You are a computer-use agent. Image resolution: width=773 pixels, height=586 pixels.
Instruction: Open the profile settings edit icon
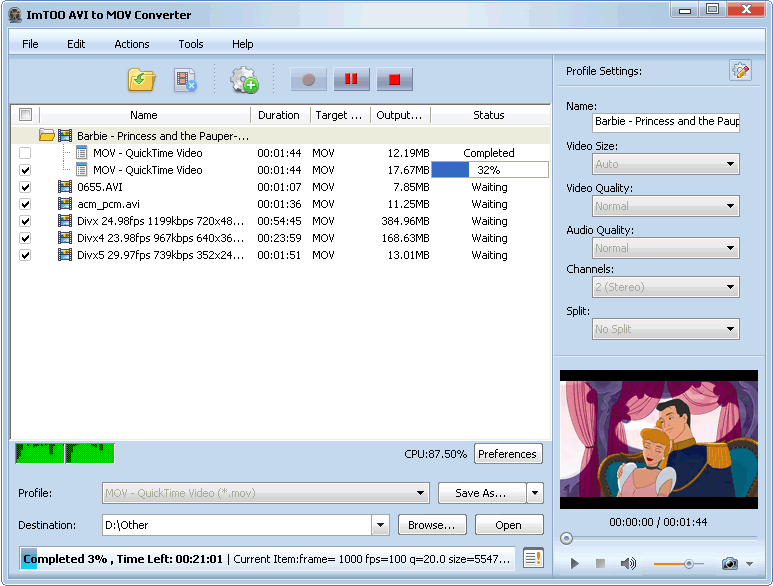[740, 70]
